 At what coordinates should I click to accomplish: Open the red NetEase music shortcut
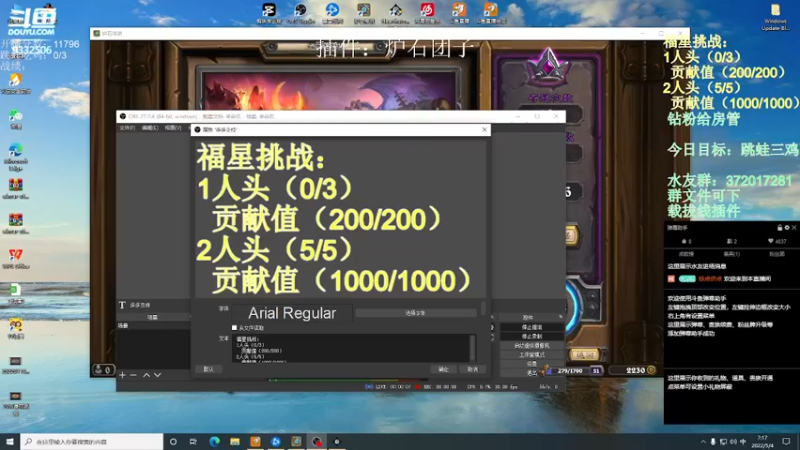point(427,10)
